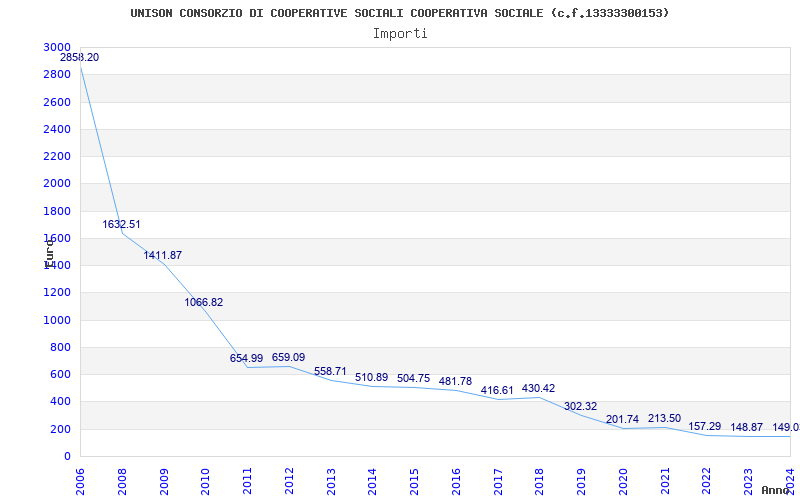Click the data label 1066.82
This screenshot has height=500, width=800.
(204, 303)
